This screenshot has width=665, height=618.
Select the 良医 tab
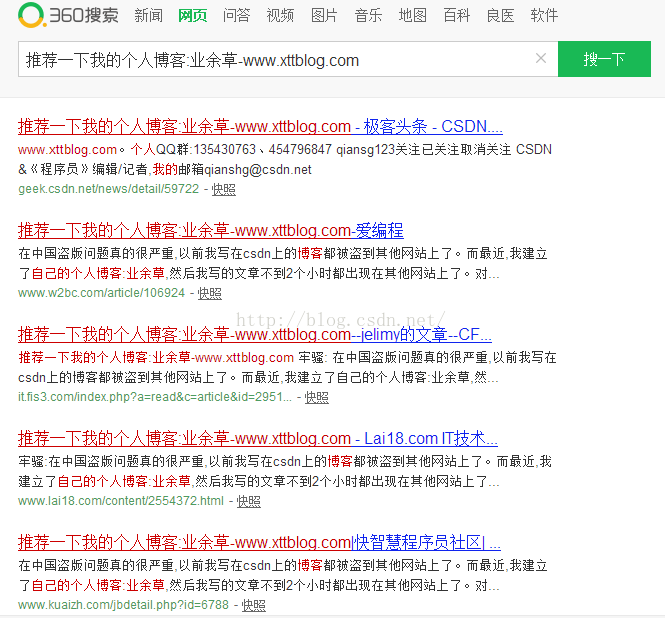point(501,16)
